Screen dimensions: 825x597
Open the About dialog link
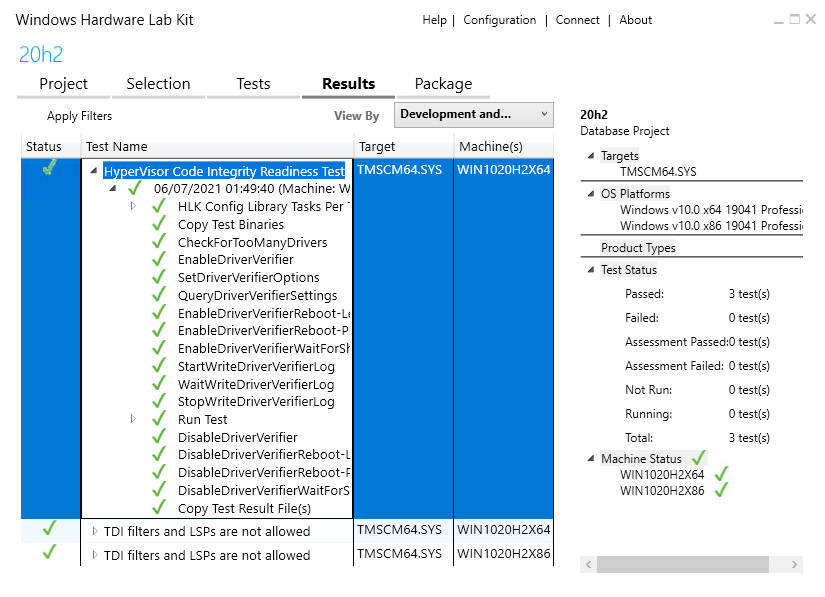(635, 20)
